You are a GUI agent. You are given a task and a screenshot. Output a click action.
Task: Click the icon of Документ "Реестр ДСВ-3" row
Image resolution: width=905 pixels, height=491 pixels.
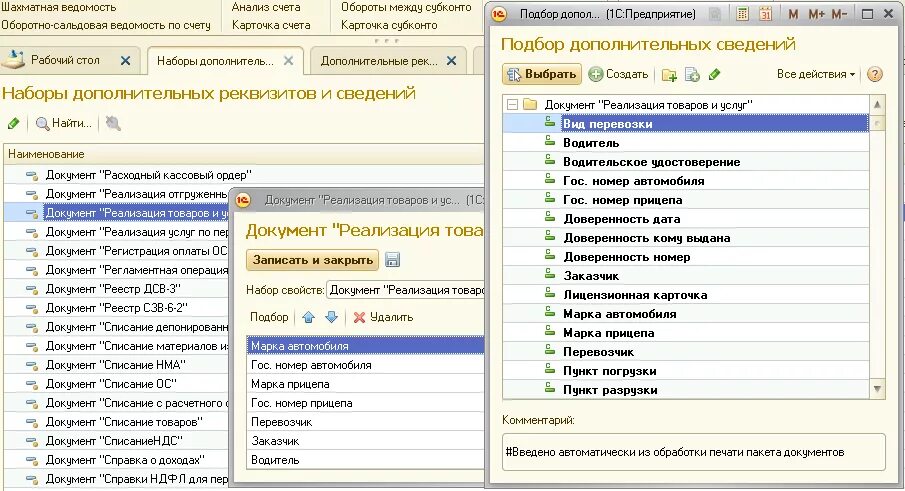(x=32, y=289)
